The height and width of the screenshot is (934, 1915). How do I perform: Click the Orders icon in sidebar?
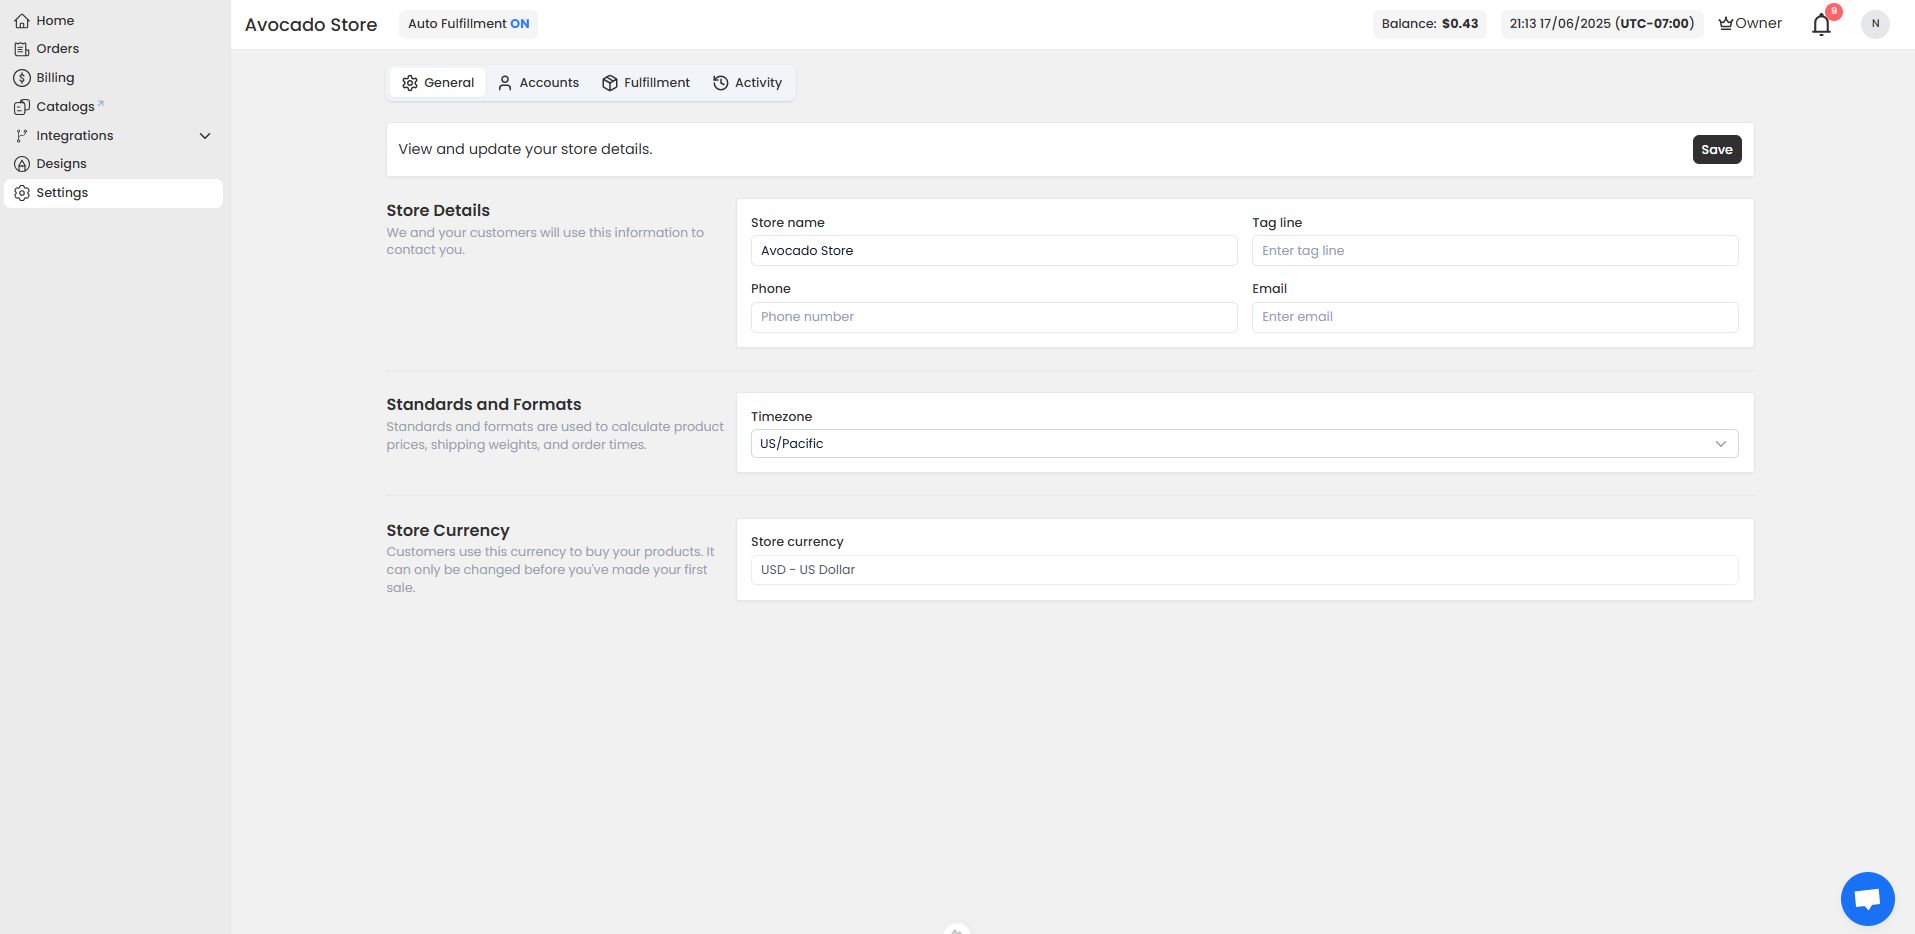point(22,49)
